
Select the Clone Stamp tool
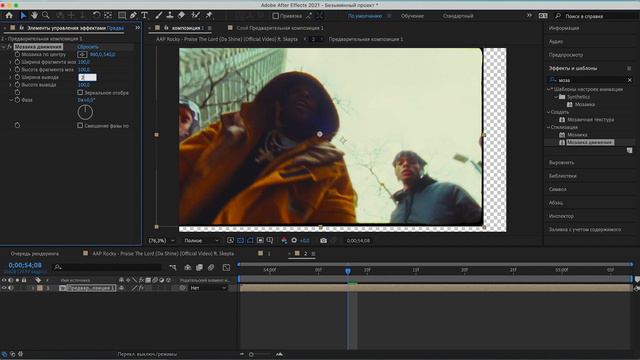click(x=170, y=16)
